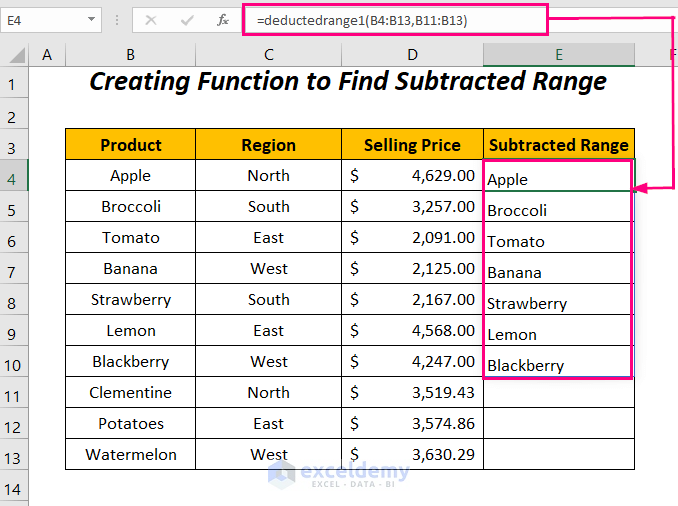This screenshot has width=678, height=506.
Task: Click the three-dot formula bar handle
Action: (x=117, y=20)
